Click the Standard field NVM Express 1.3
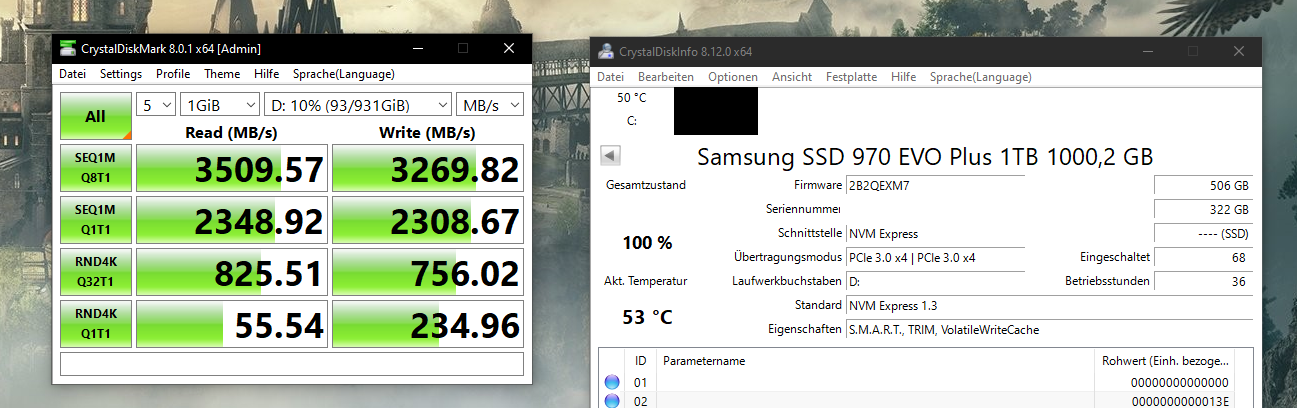 pos(1048,305)
